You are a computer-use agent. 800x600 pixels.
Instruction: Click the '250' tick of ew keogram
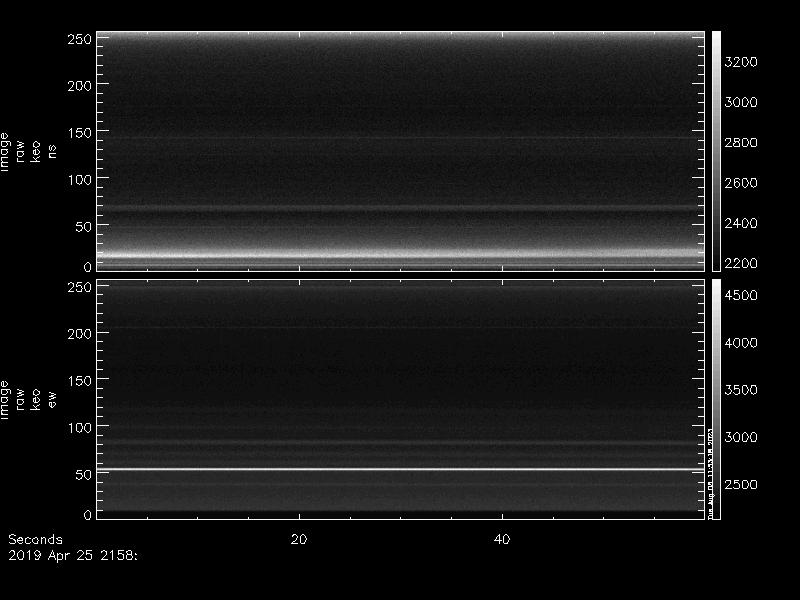point(80,287)
